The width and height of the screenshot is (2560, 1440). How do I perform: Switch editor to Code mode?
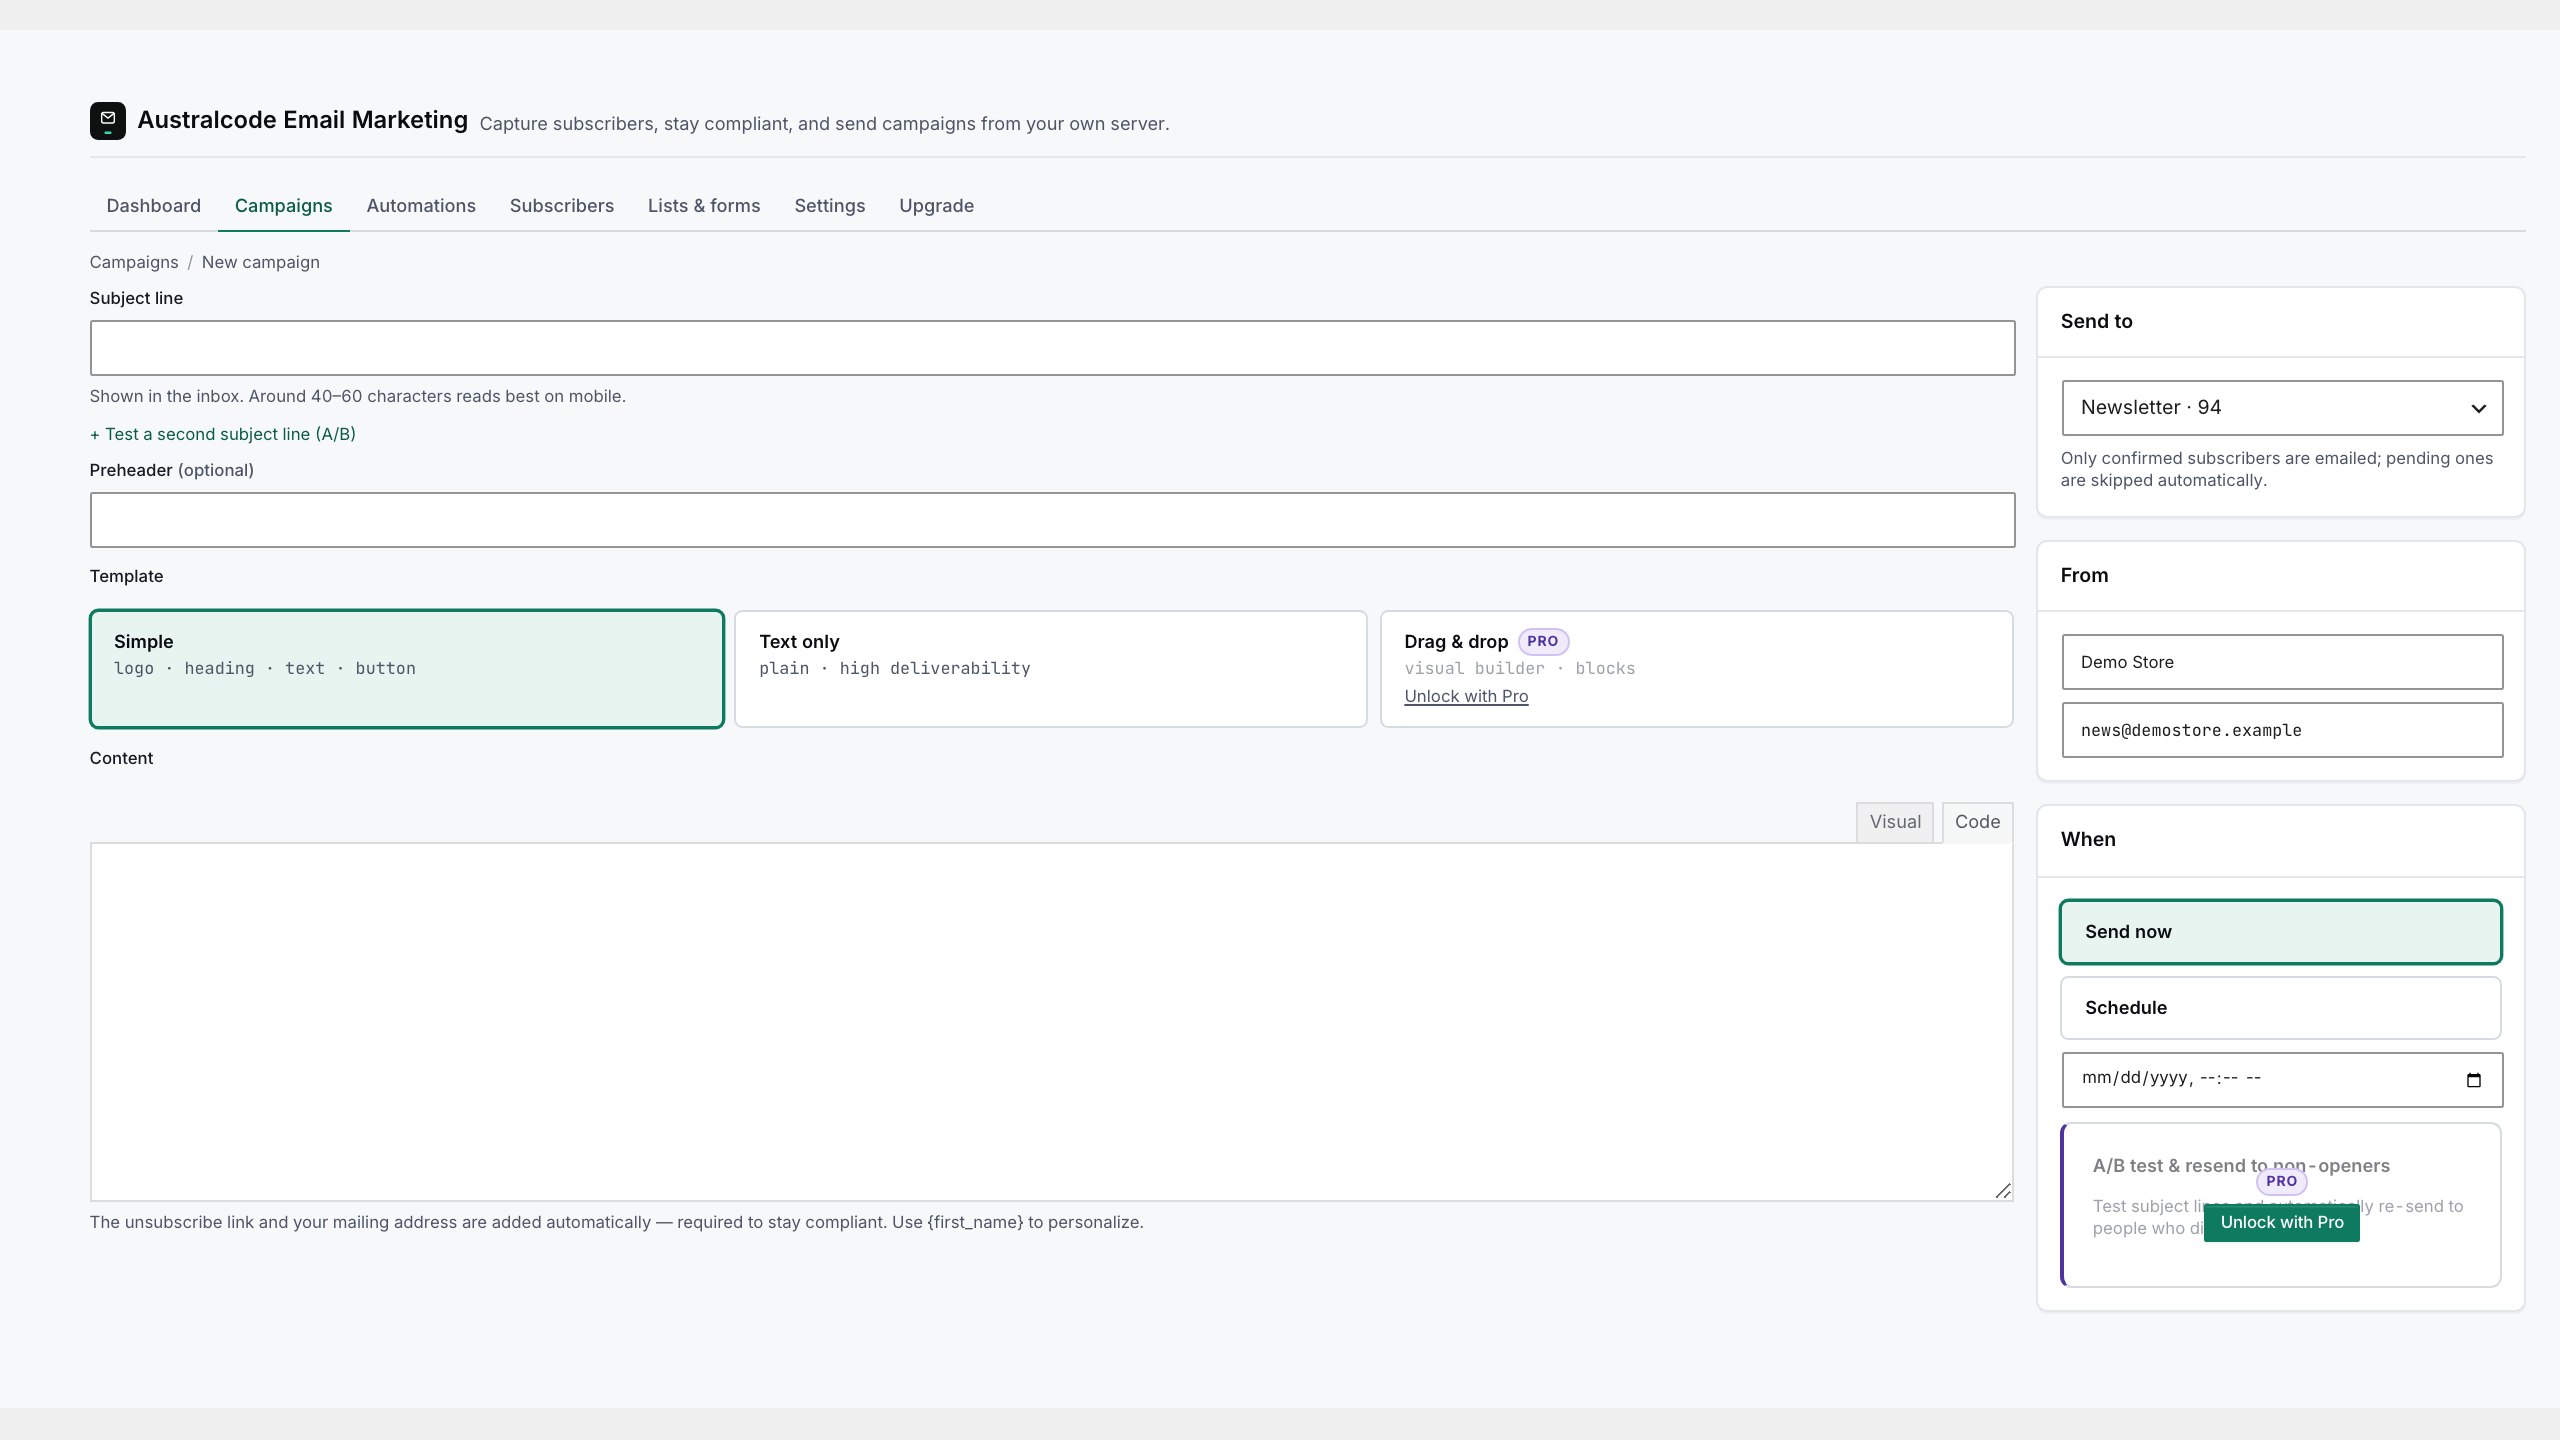point(1977,822)
